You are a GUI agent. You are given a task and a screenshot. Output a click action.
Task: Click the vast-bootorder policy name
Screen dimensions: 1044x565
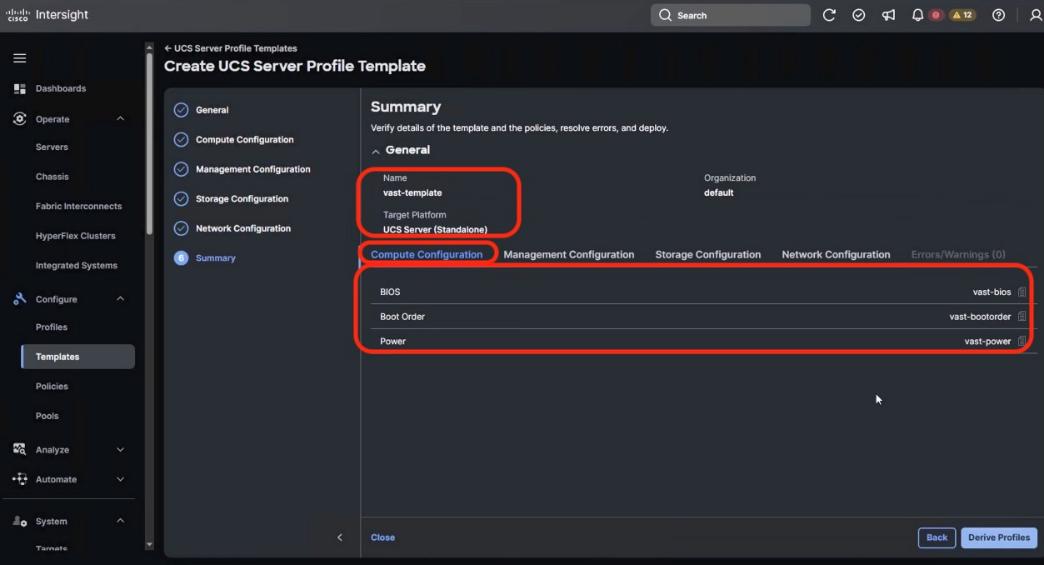(980, 316)
